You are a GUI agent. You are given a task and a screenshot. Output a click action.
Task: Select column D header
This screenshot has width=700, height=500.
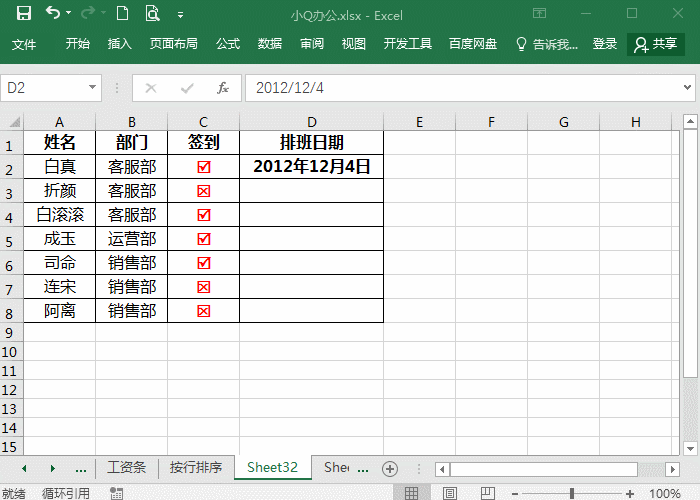(x=312, y=122)
